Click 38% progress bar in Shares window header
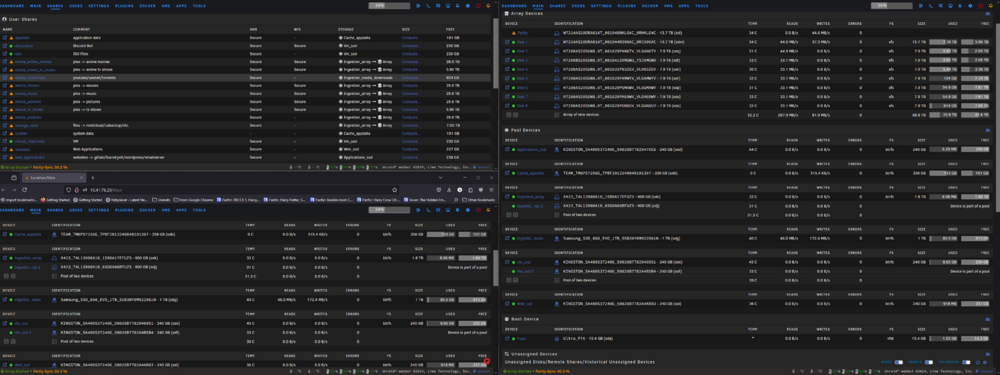Viewport: 1000px width, 375px height. [389, 6]
